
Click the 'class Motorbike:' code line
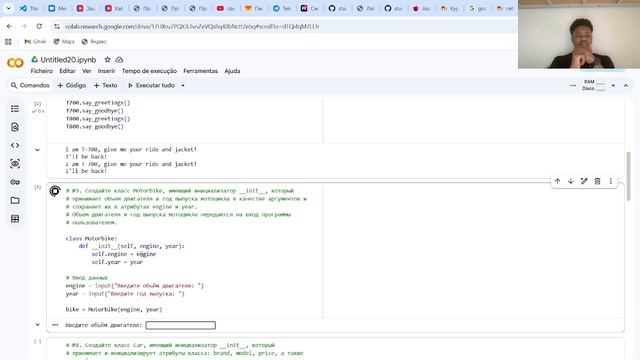(91, 238)
